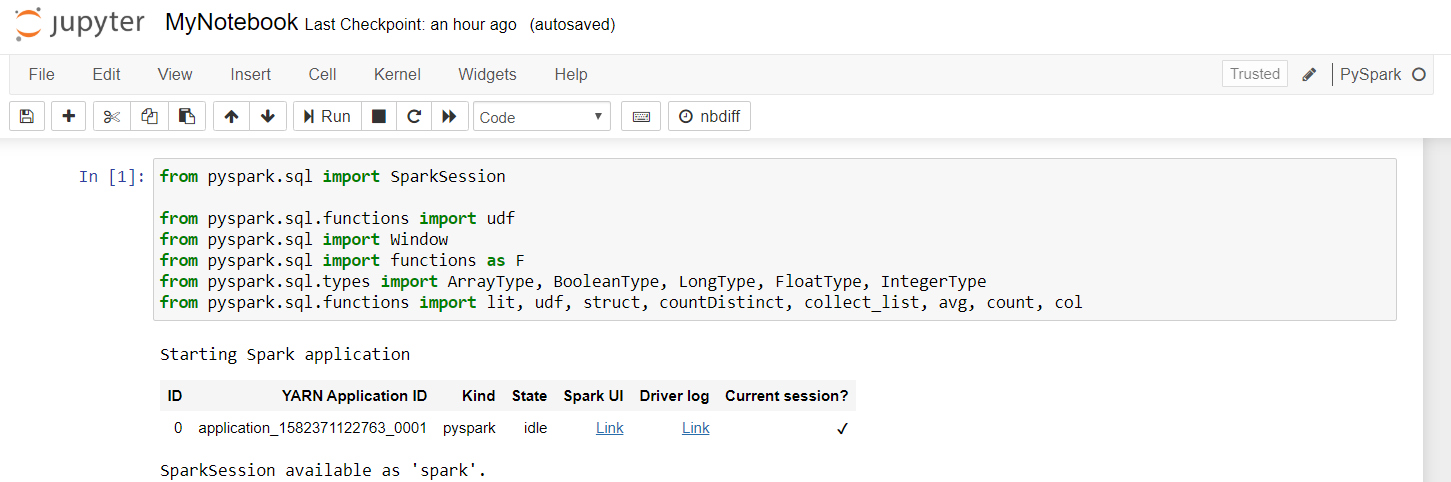1451x482 pixels.
Task: Open the Cell menu
Action: [x=322, y=74]
